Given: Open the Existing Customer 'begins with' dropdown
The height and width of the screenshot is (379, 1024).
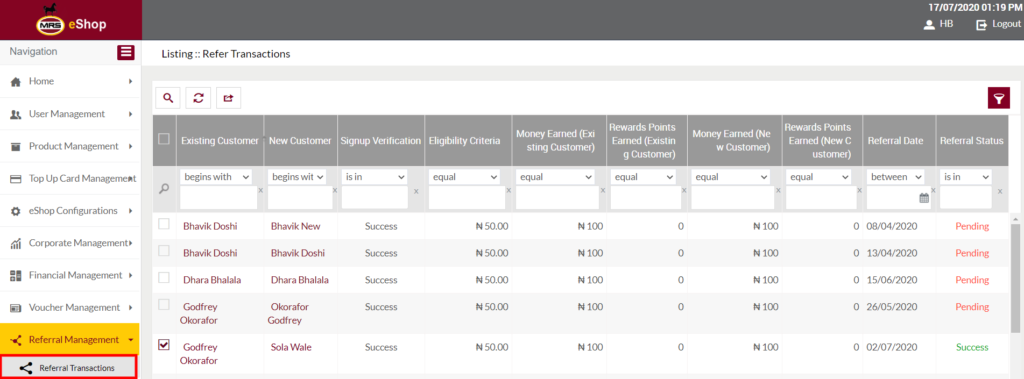Looking at the screenshot, I should pos(216,176).
